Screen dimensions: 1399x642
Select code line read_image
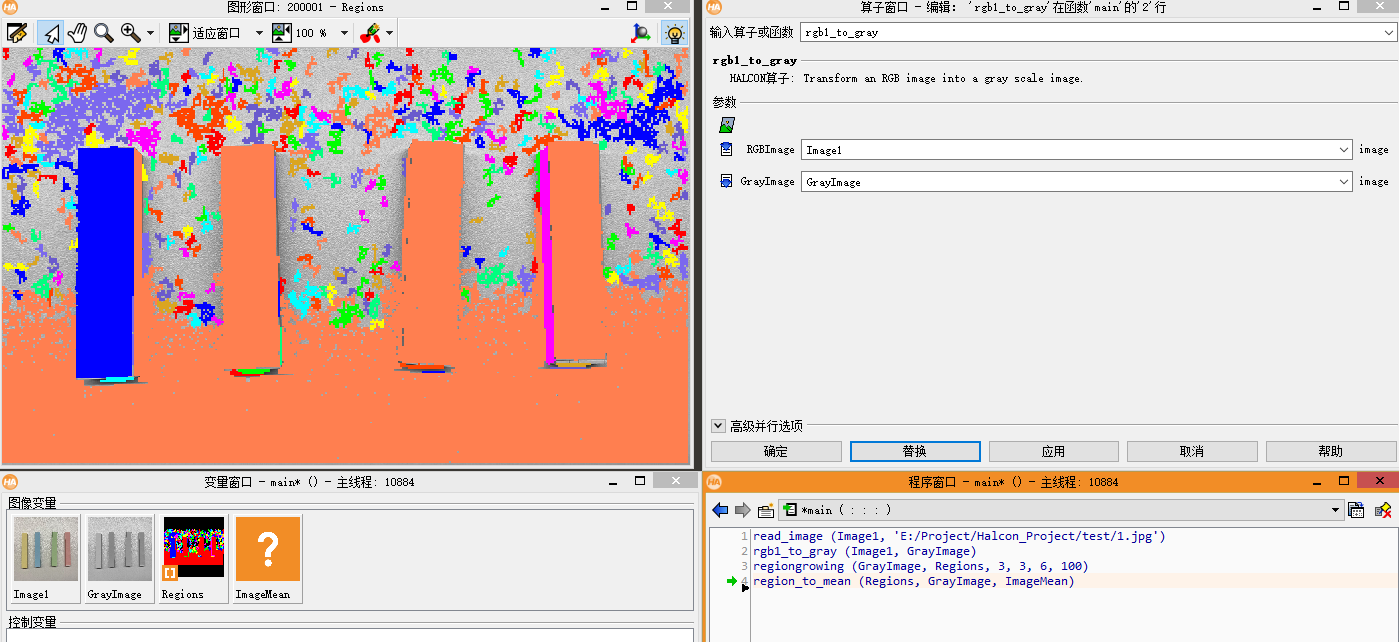[959, 536]
